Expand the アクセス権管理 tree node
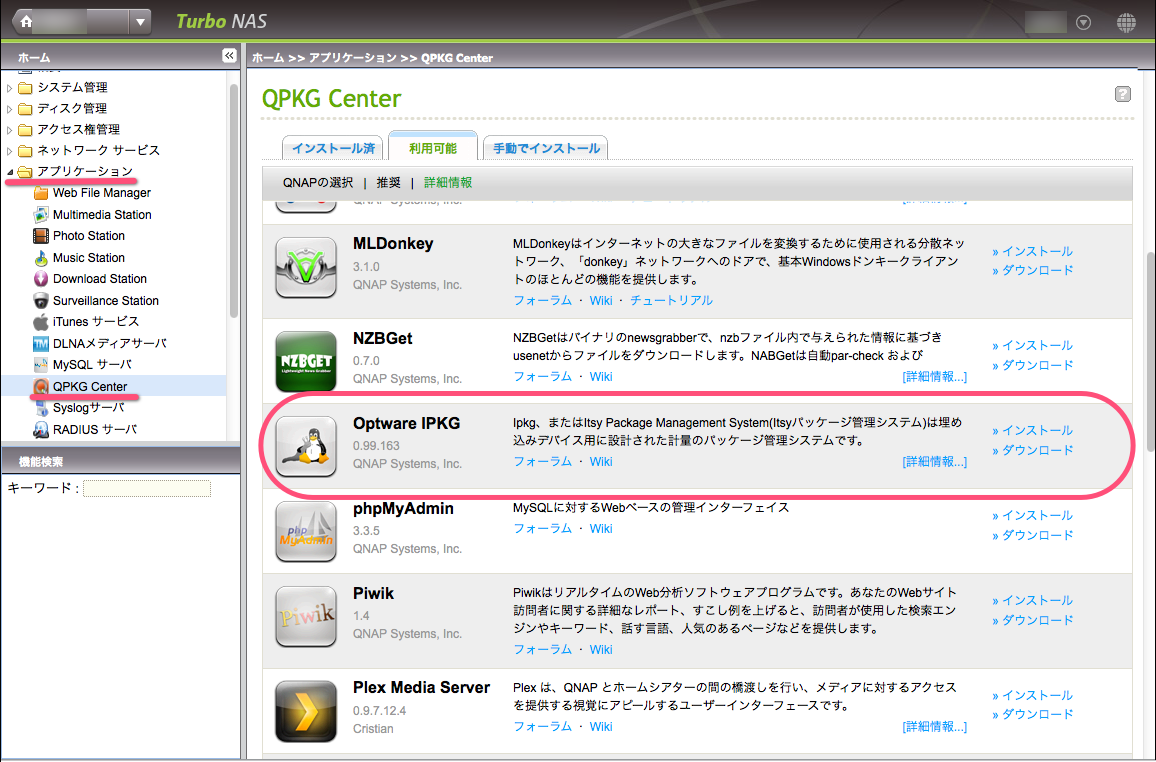The image size is (1156, 762). click(10, 130)
